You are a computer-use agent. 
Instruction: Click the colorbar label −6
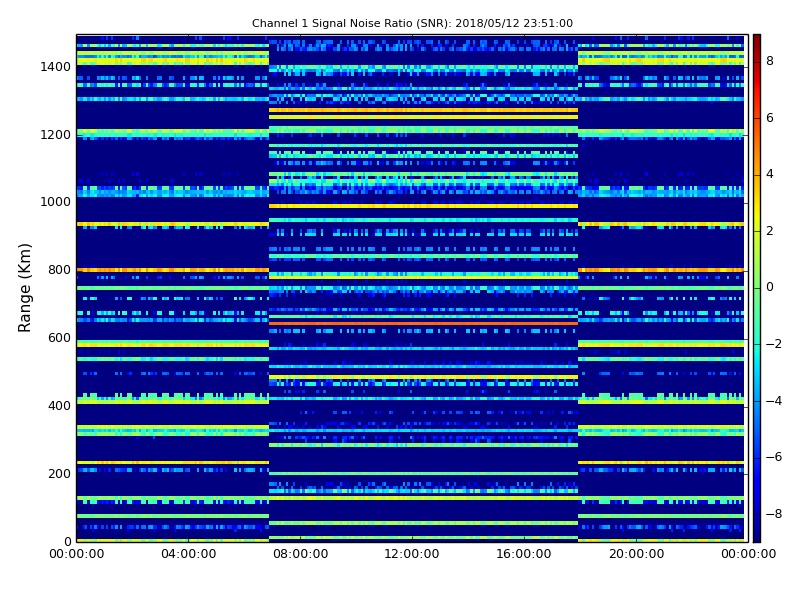[774, 457]
